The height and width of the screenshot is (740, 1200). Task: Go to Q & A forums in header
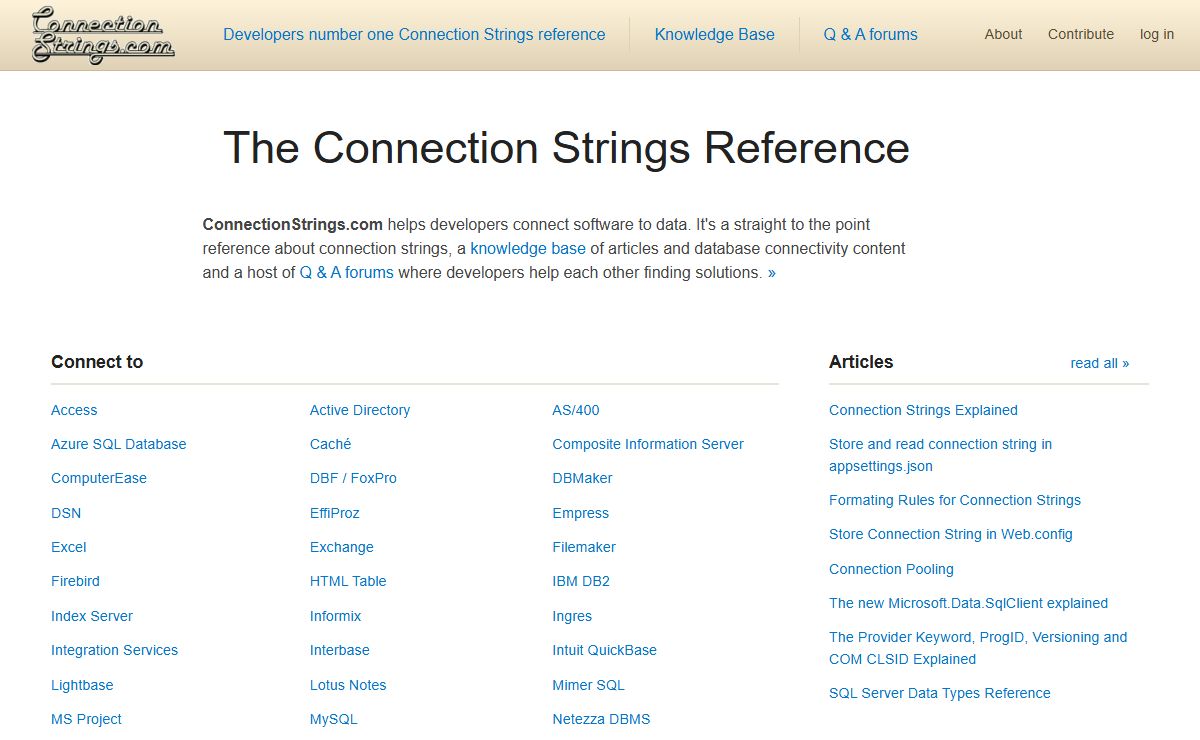(870, 34)
